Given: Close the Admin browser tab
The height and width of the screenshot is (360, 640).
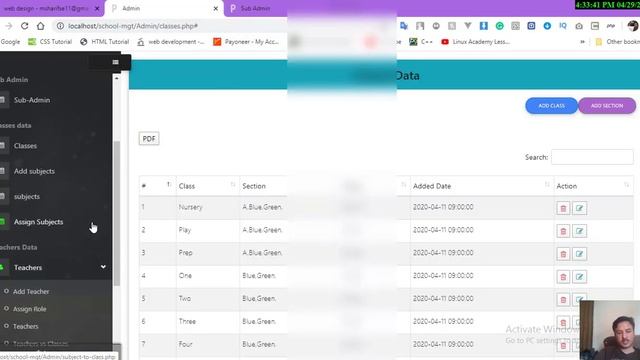Looking at the screenshot, I should click(x=216, y=8).
